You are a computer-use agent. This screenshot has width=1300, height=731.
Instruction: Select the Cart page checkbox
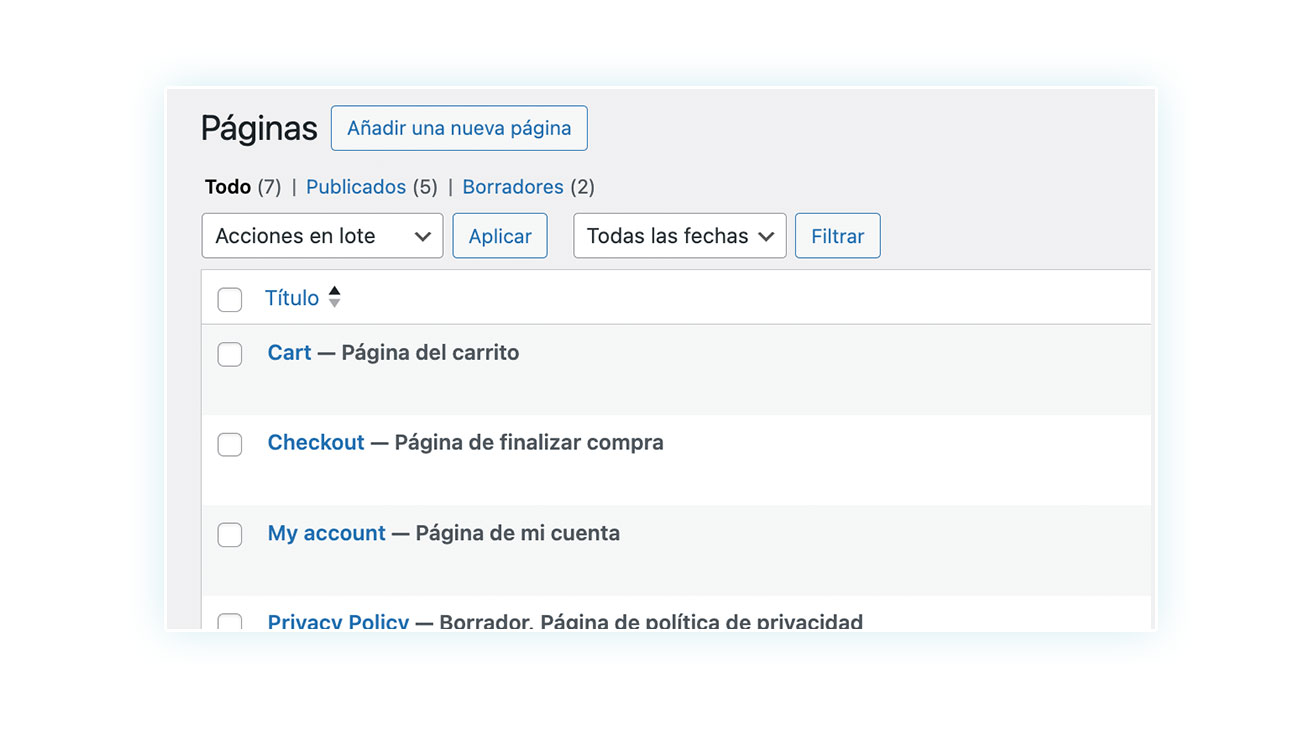[x=230, y=354]
